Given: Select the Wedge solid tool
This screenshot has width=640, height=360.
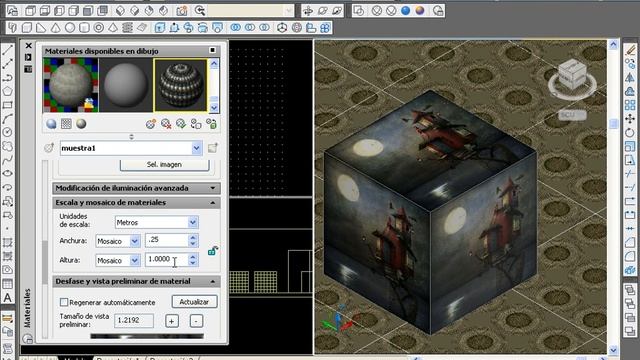Looking at the screenshot, I should click(x=41, y=27).
